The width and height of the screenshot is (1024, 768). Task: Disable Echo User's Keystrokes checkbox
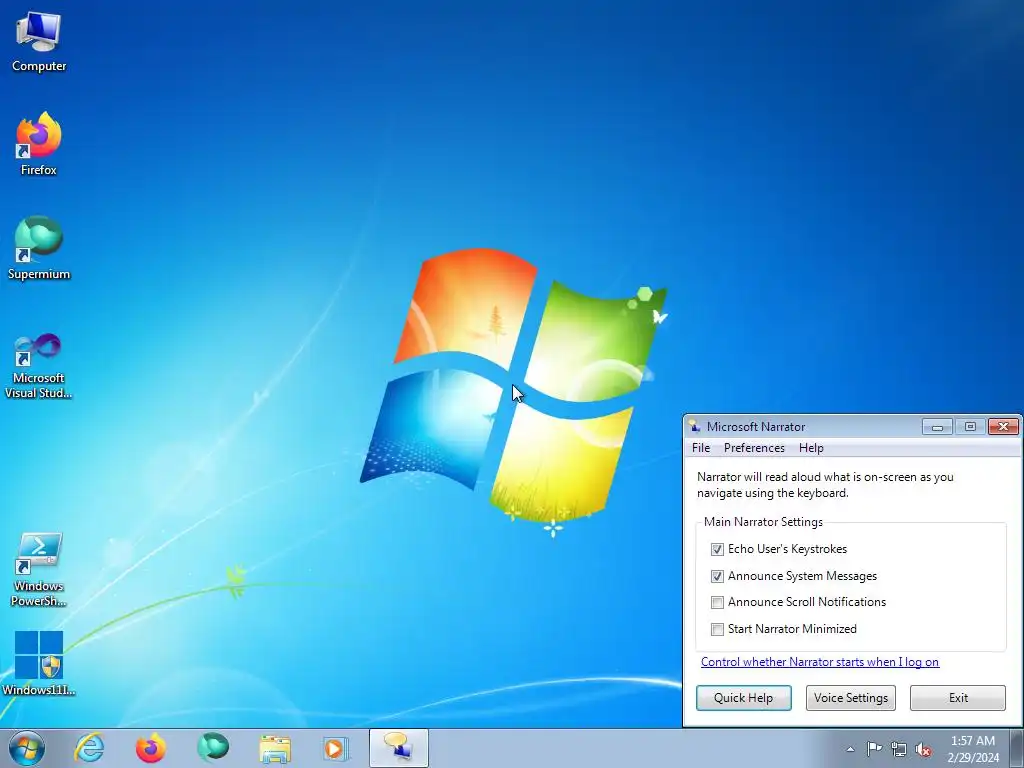[717, 549]
